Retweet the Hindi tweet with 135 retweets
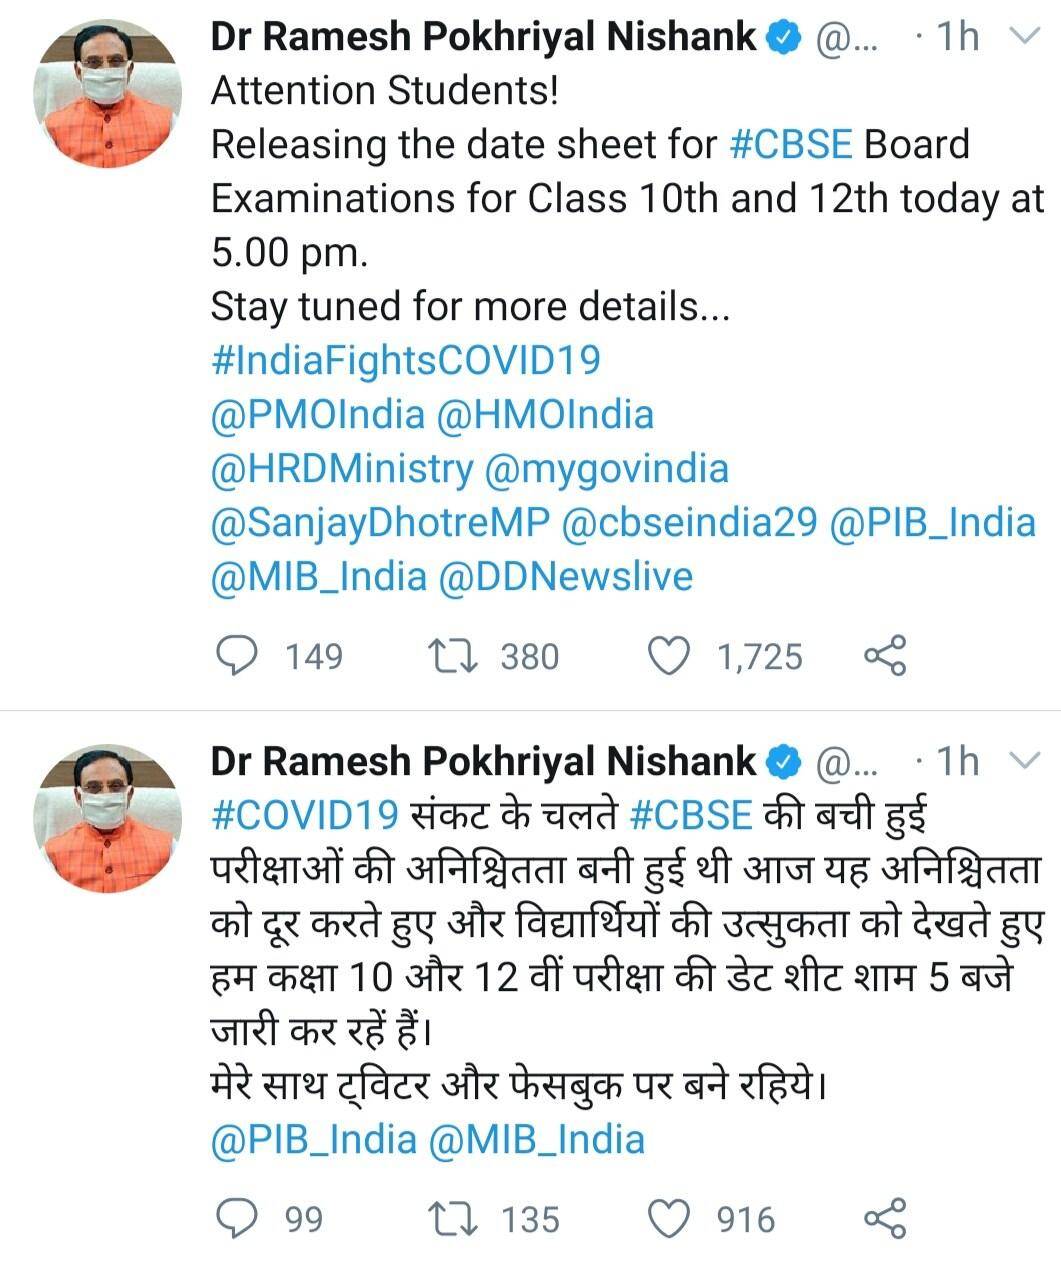1061x1267 pixels. pyautogui.click(x=452, y=1219)
